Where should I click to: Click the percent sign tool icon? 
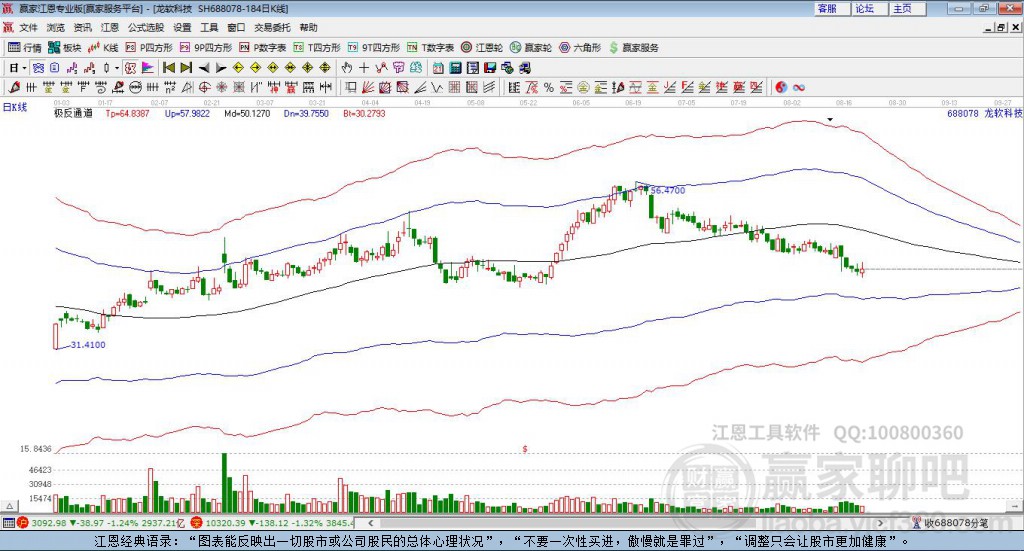tap(549, 87)
